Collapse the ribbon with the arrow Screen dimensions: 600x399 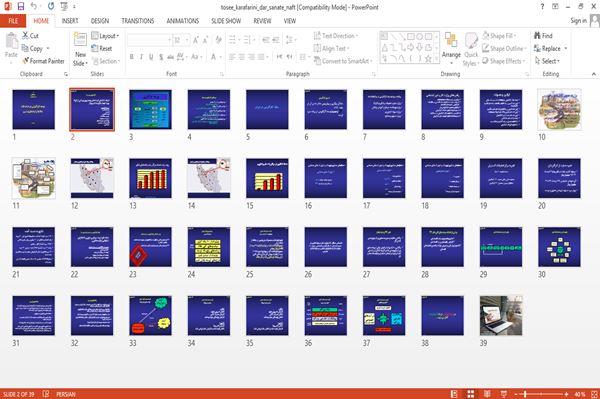click(593, 74)
